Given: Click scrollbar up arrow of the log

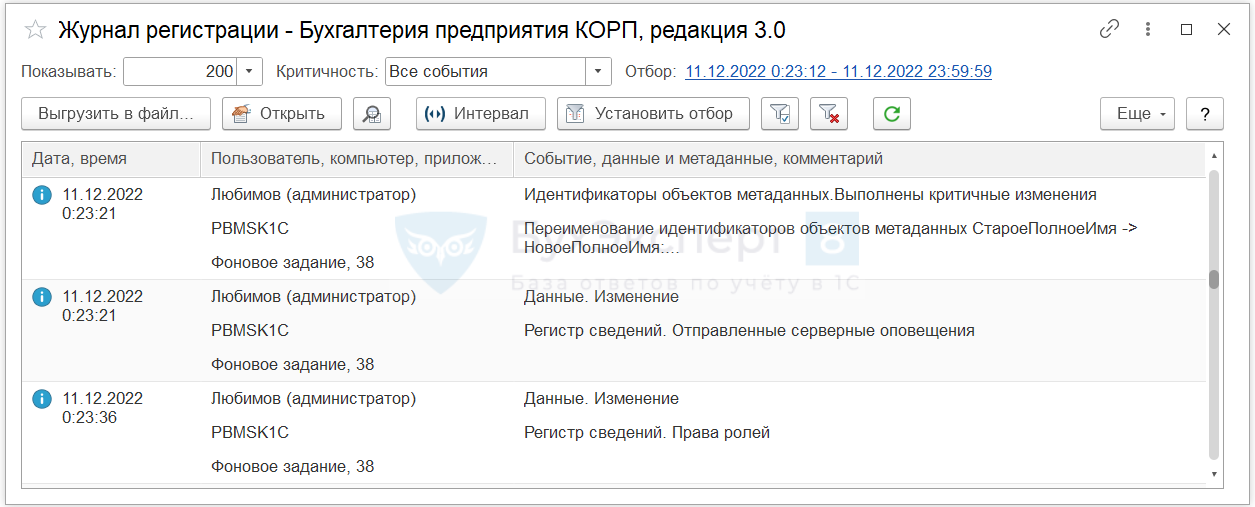Looking at the screenshot, I should pyautogui.click(x=1214, y=155).
